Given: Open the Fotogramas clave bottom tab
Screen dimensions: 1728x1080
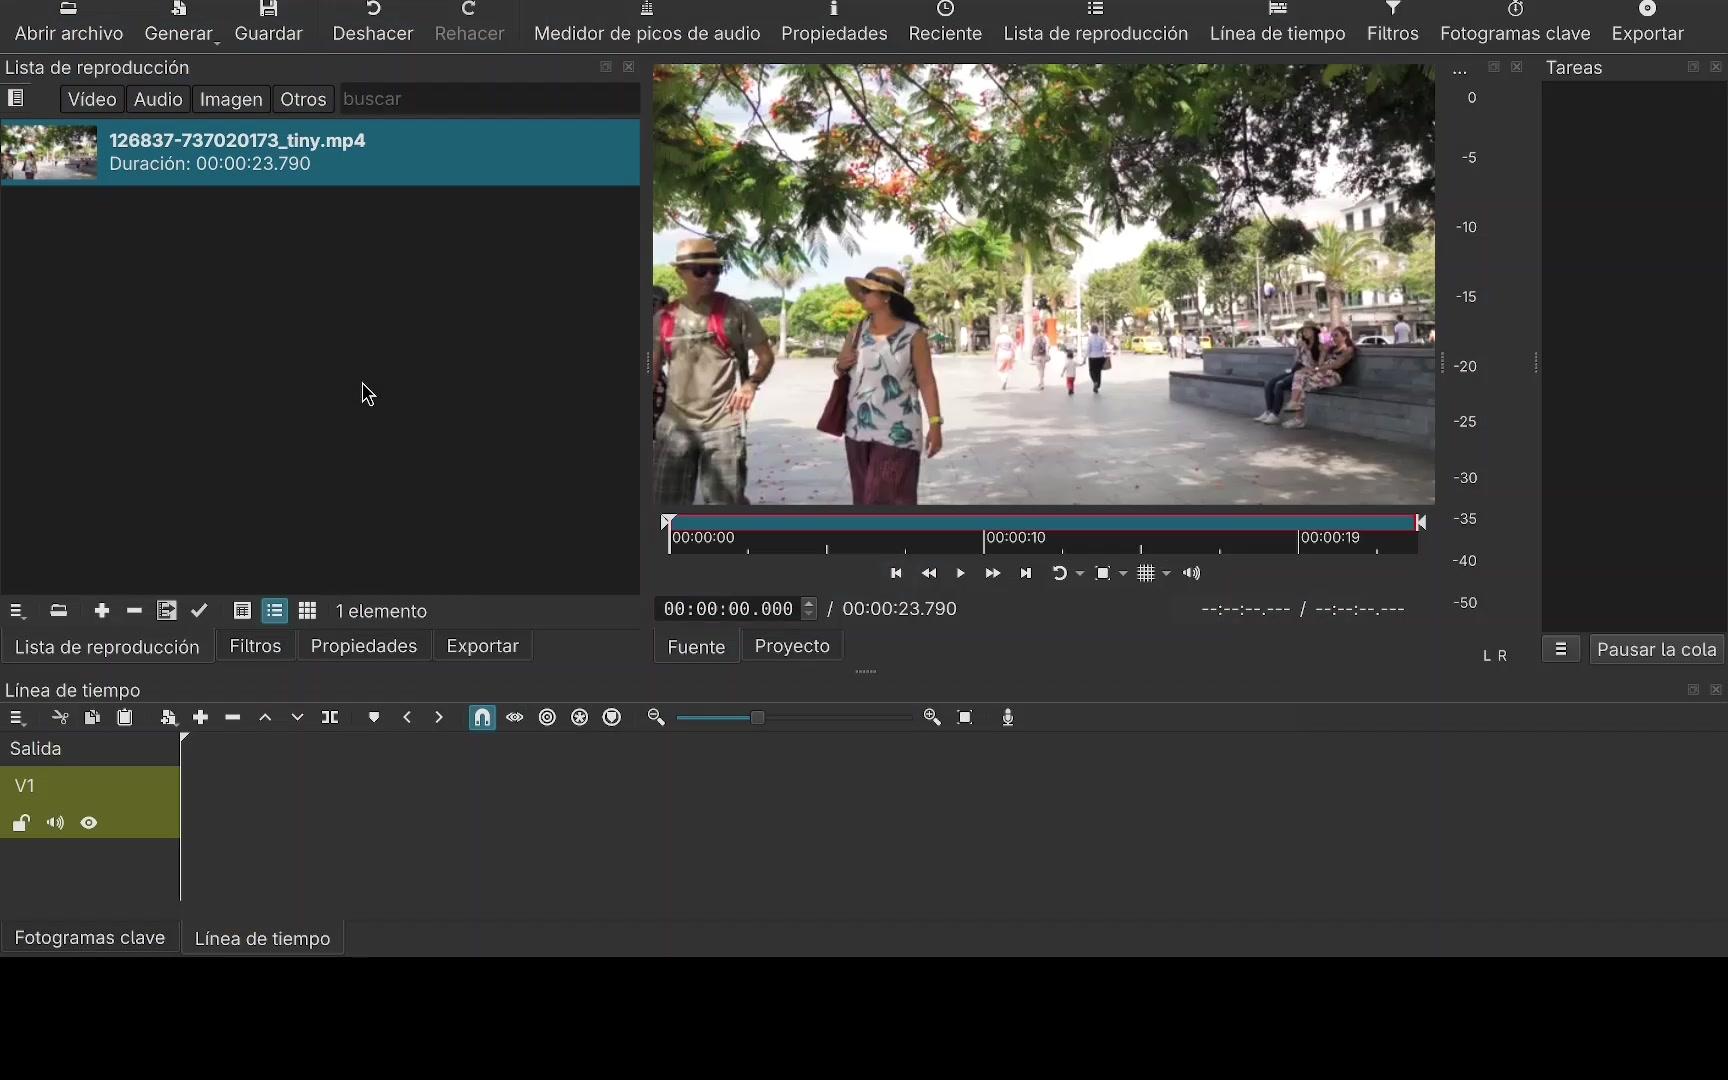Looking at the screenshot, I should pyautogui.click(x=89, y=938).
